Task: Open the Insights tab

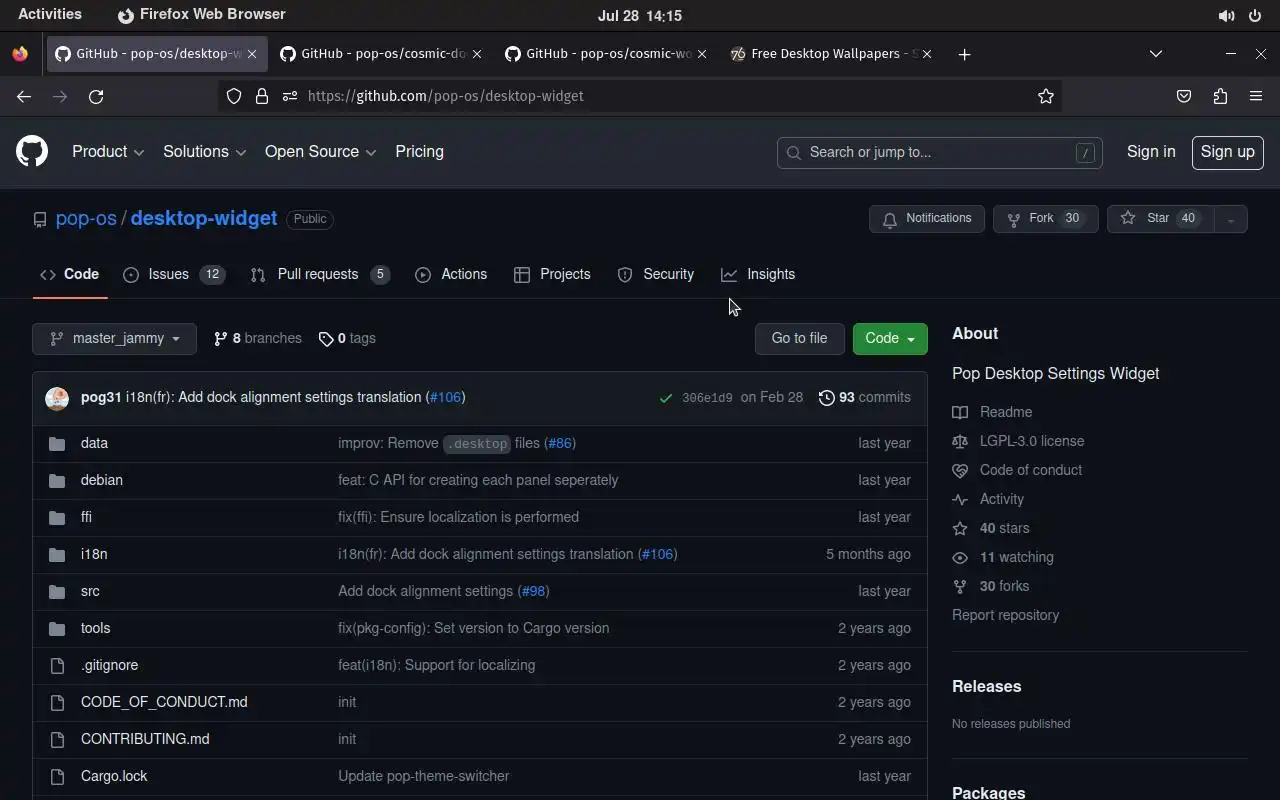Action: (758, 274)
